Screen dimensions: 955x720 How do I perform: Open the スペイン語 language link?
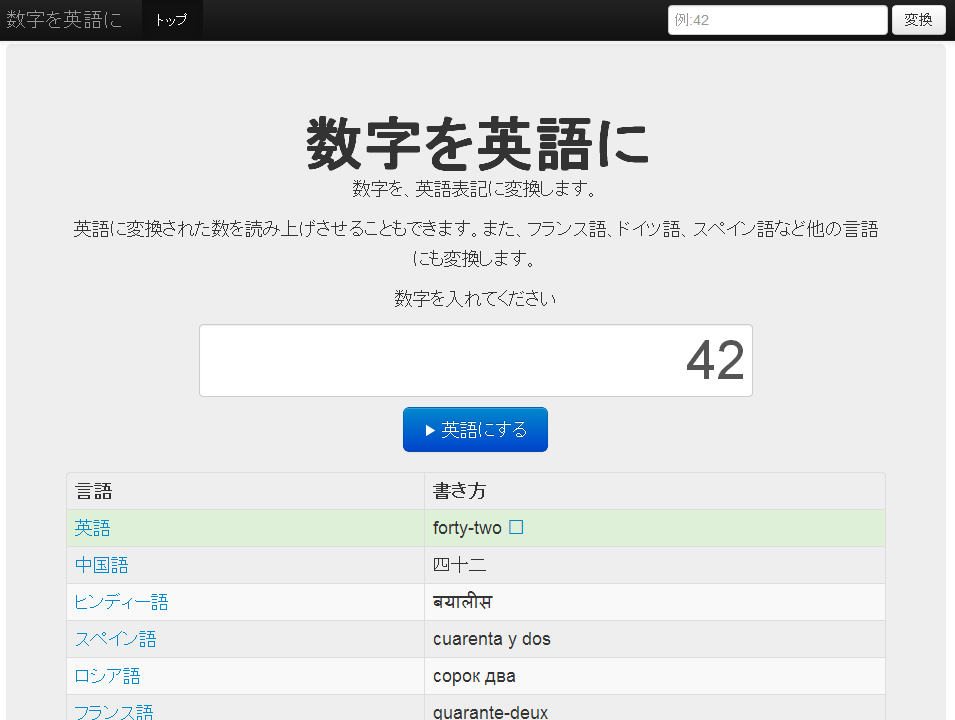coord(116,639)
